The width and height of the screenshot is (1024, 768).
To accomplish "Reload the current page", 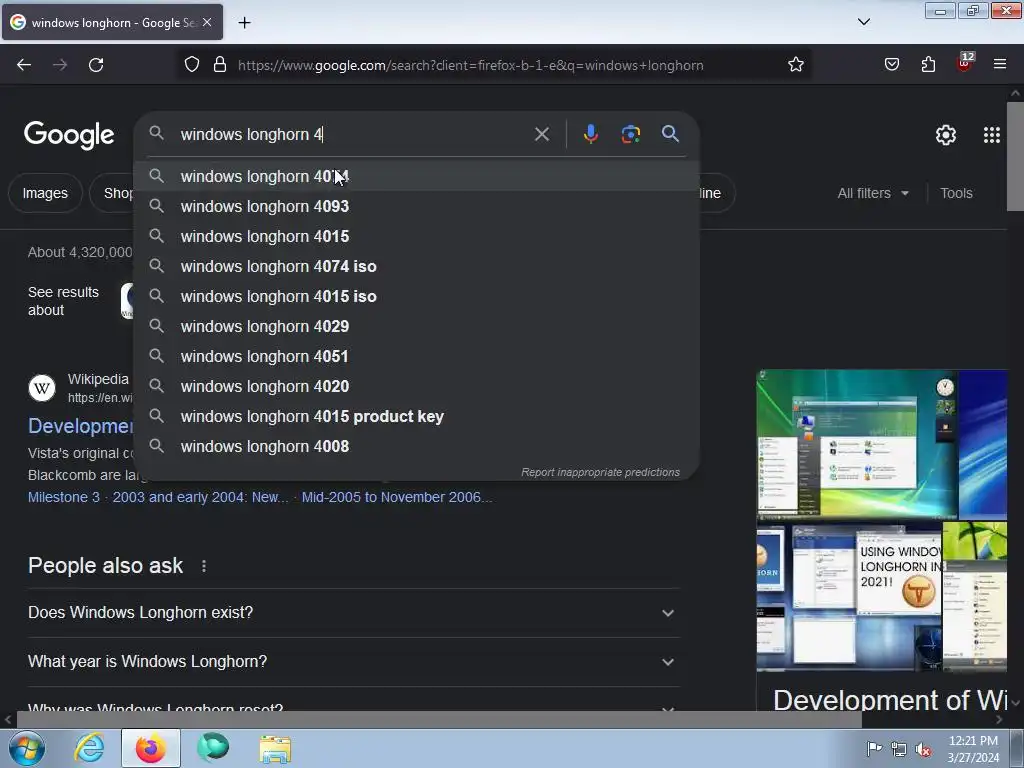I will point(96,65).
